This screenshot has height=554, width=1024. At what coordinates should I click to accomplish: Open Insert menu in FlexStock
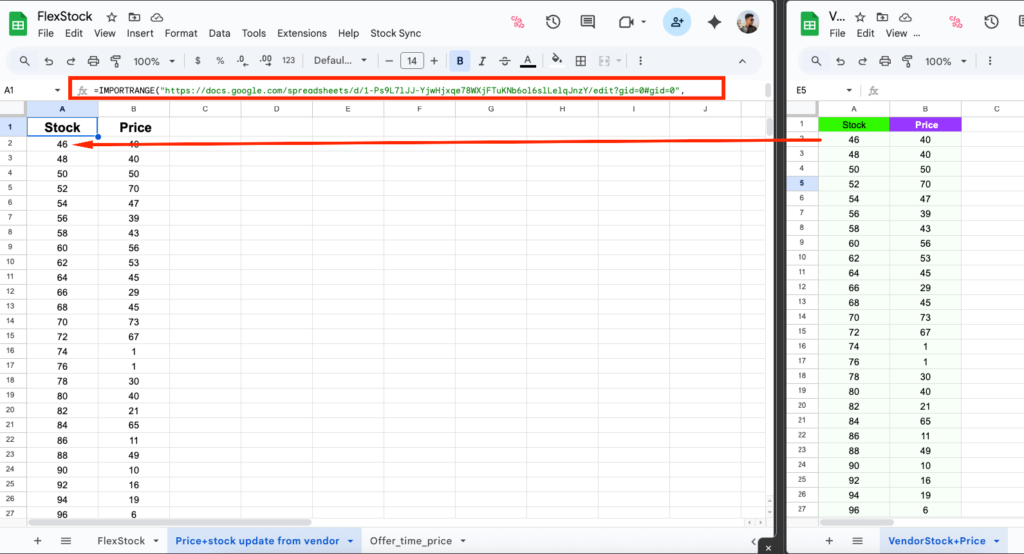point(140,33)
